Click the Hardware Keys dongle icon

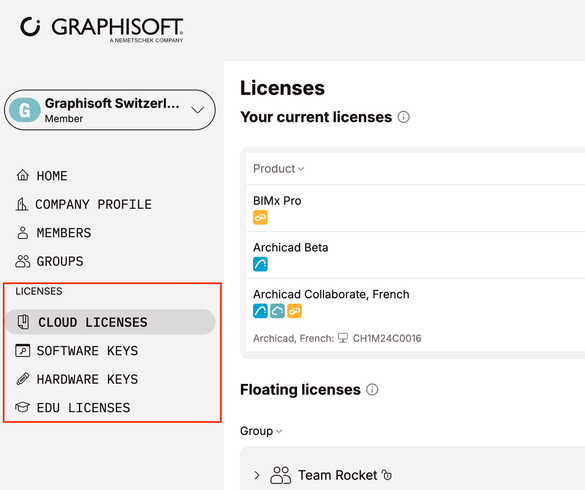click(22, 379)
